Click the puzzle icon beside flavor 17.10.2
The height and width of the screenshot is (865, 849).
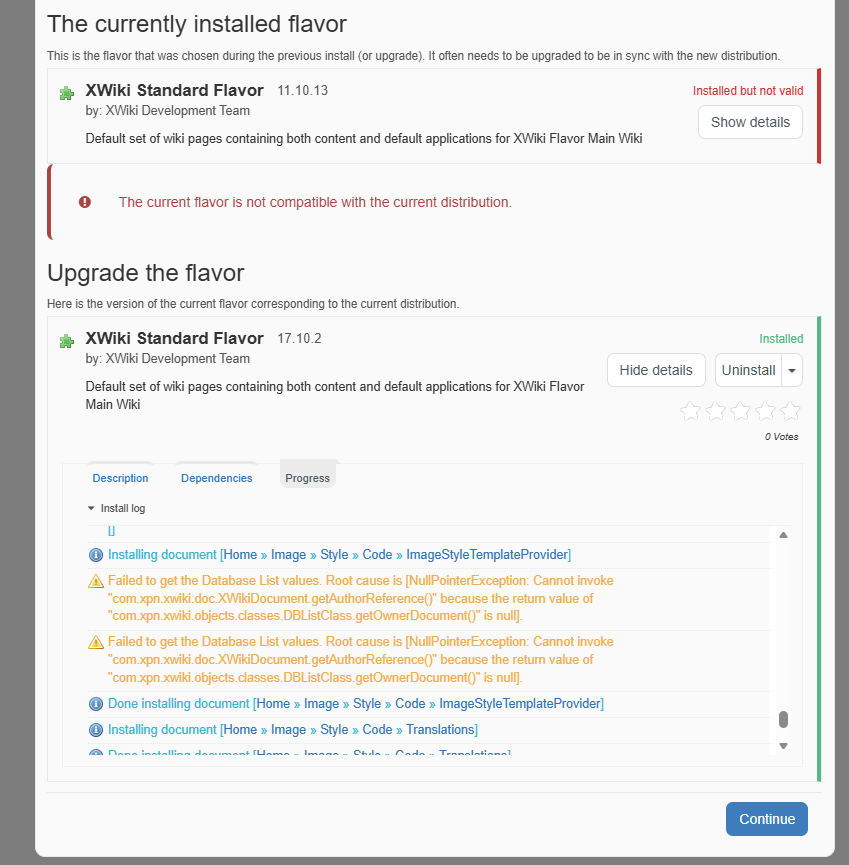tap(67, 341)
